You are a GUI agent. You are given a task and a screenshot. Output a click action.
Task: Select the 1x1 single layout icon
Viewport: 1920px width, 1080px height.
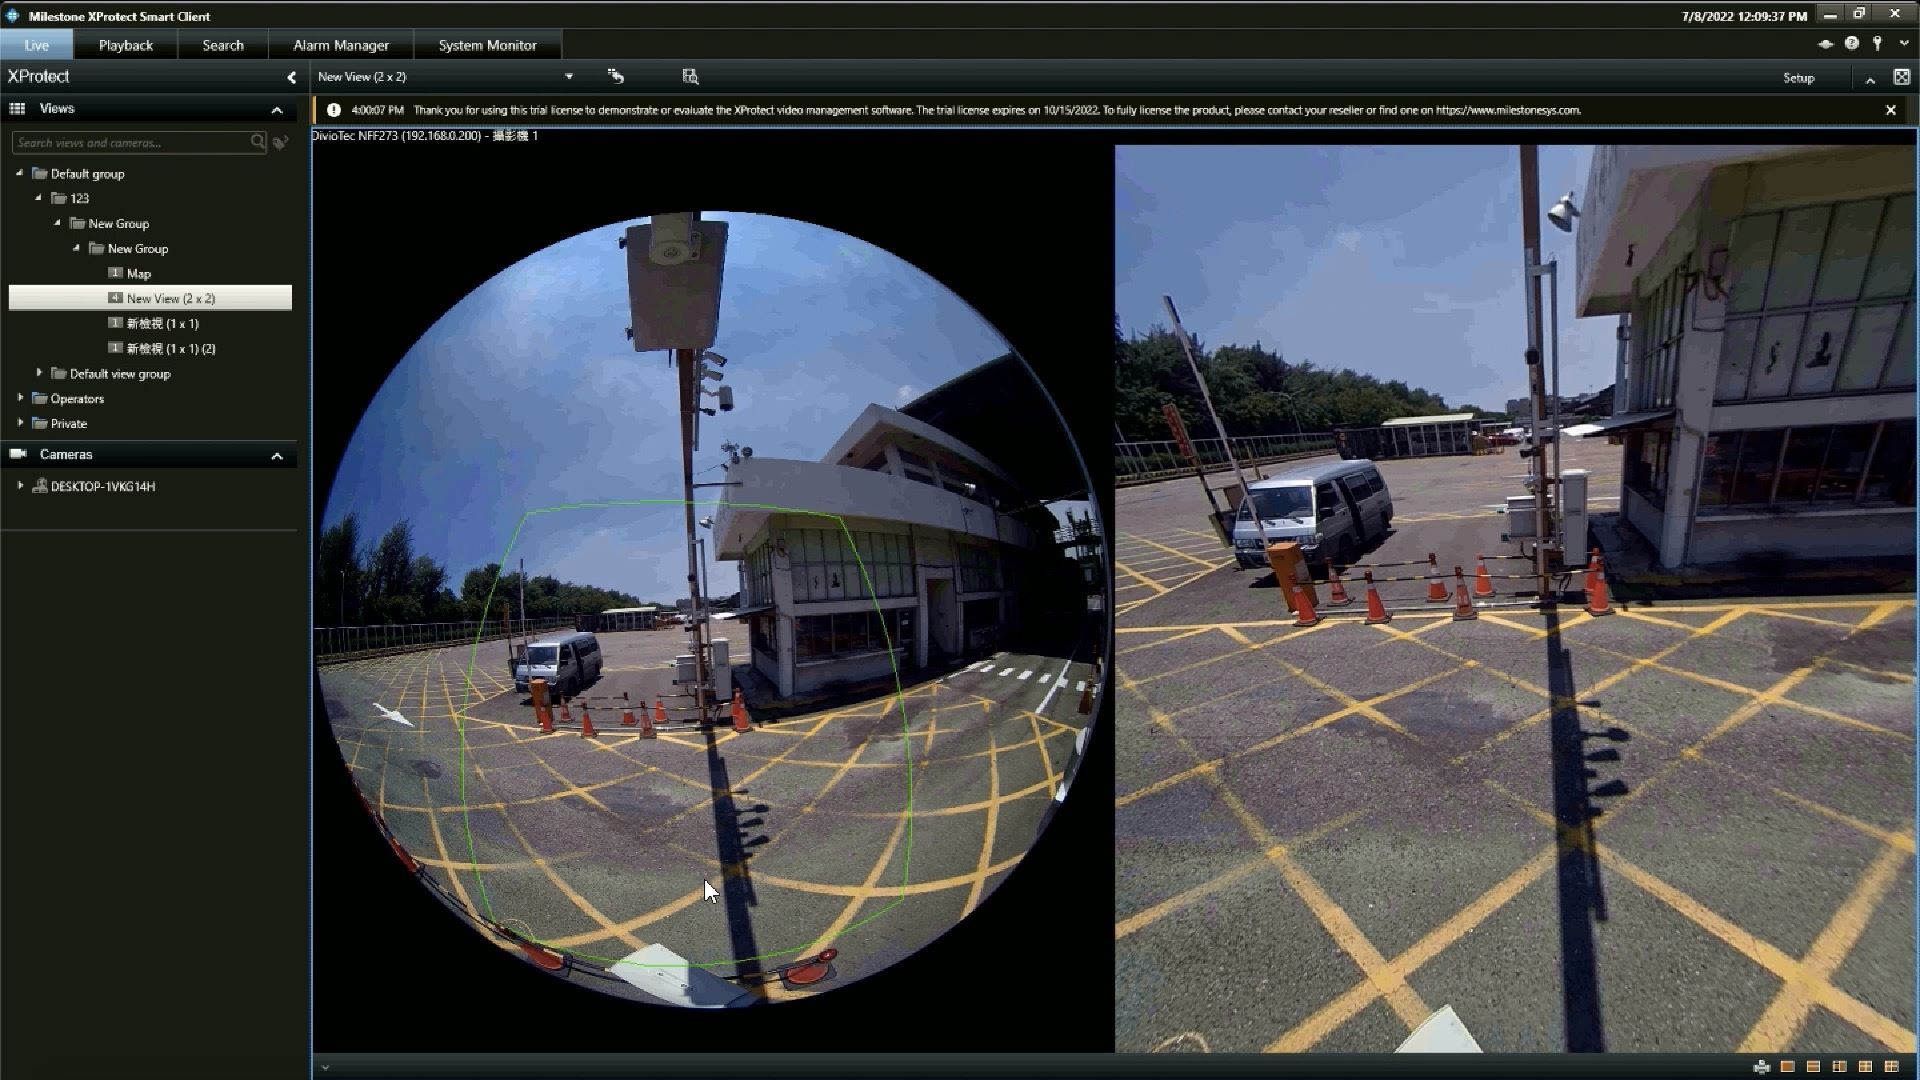point(1788,1067)
